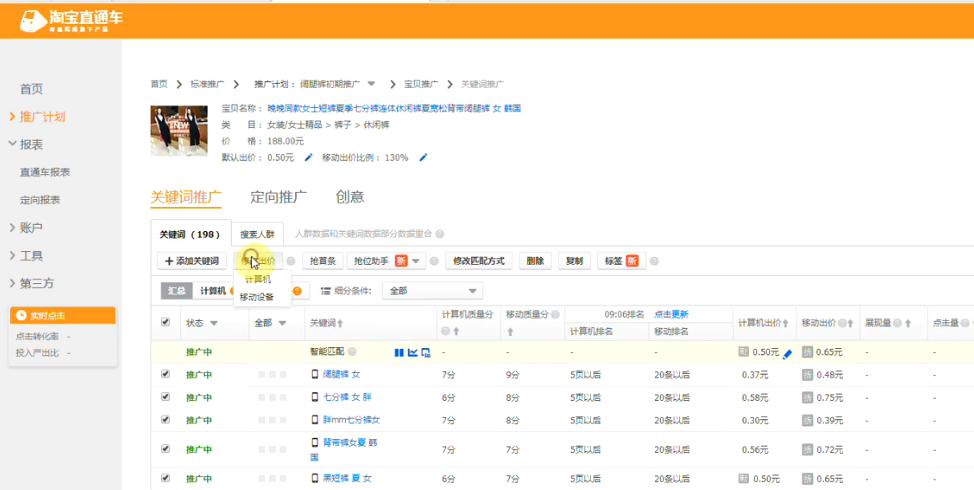Image resolution: width=974 pixels, height=490 pixels.
Task: Open the 推广计划 阔腿裤初期推广 breadcrumb dropdown
Action: (371, 84)
